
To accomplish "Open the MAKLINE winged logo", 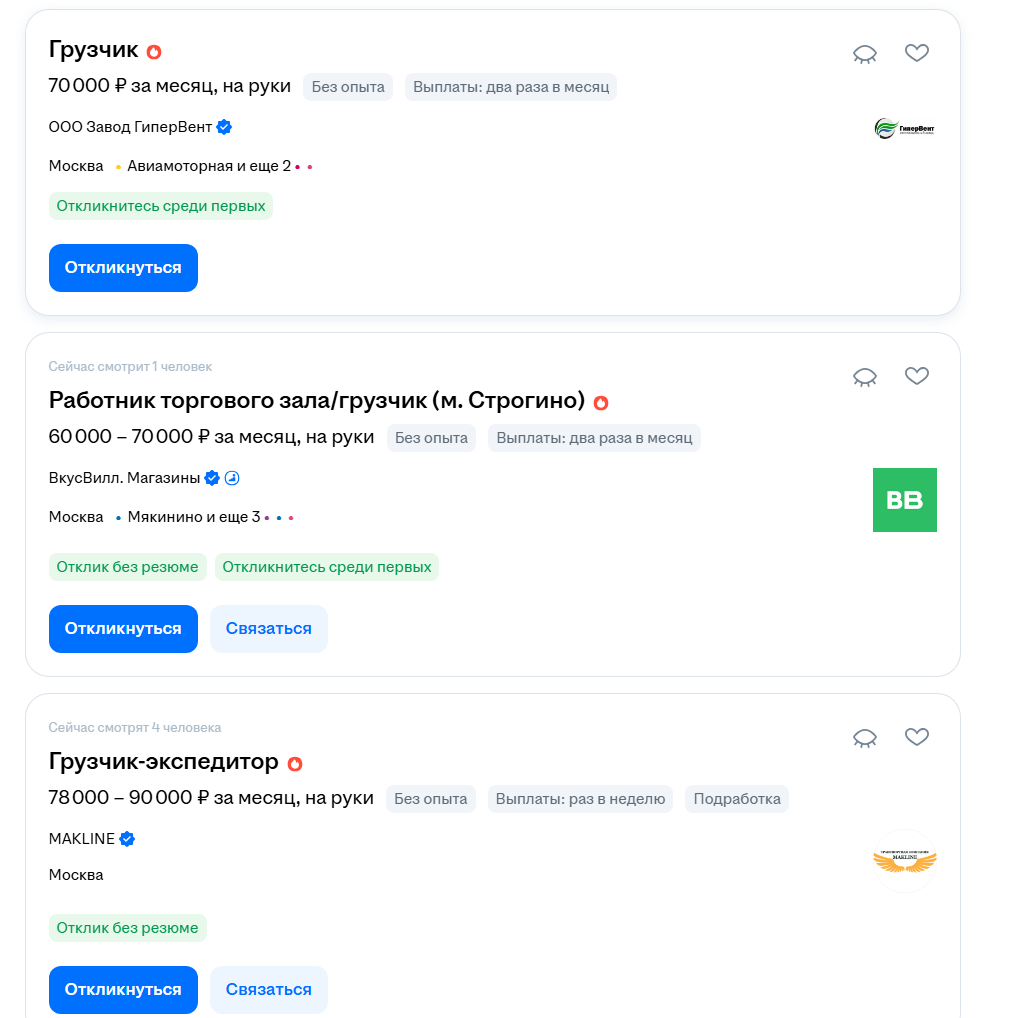I will (x=904, y=861).
